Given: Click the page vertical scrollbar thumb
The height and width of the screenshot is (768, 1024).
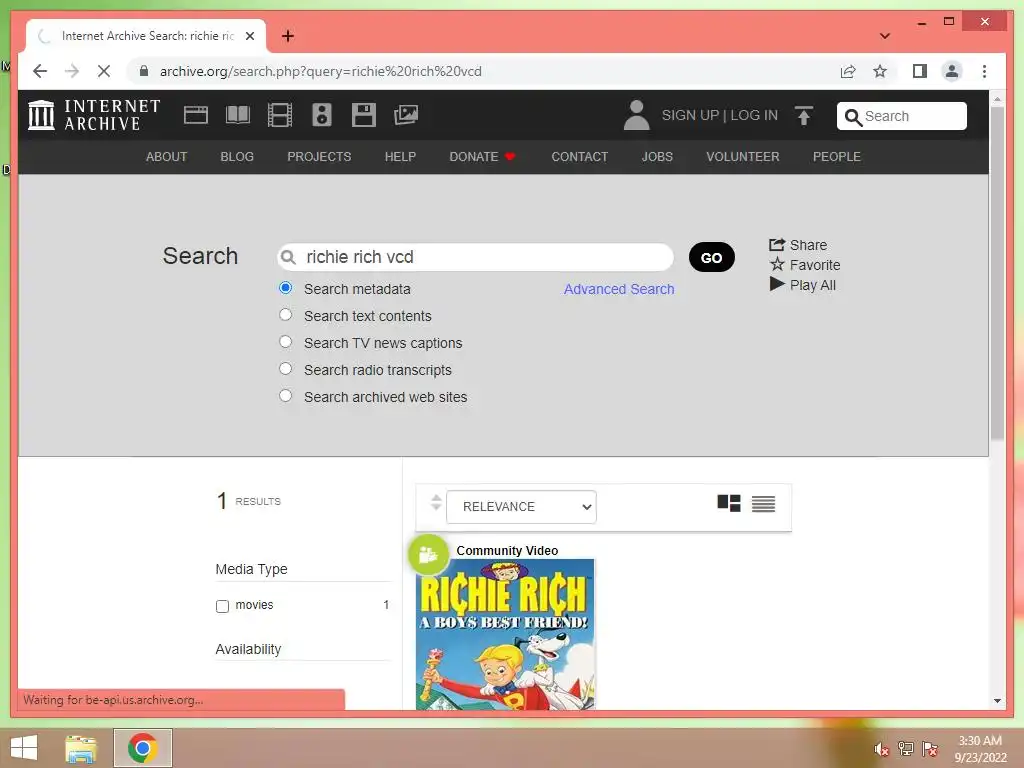Looking at the screenshot, I should click(x=997, y=273).
